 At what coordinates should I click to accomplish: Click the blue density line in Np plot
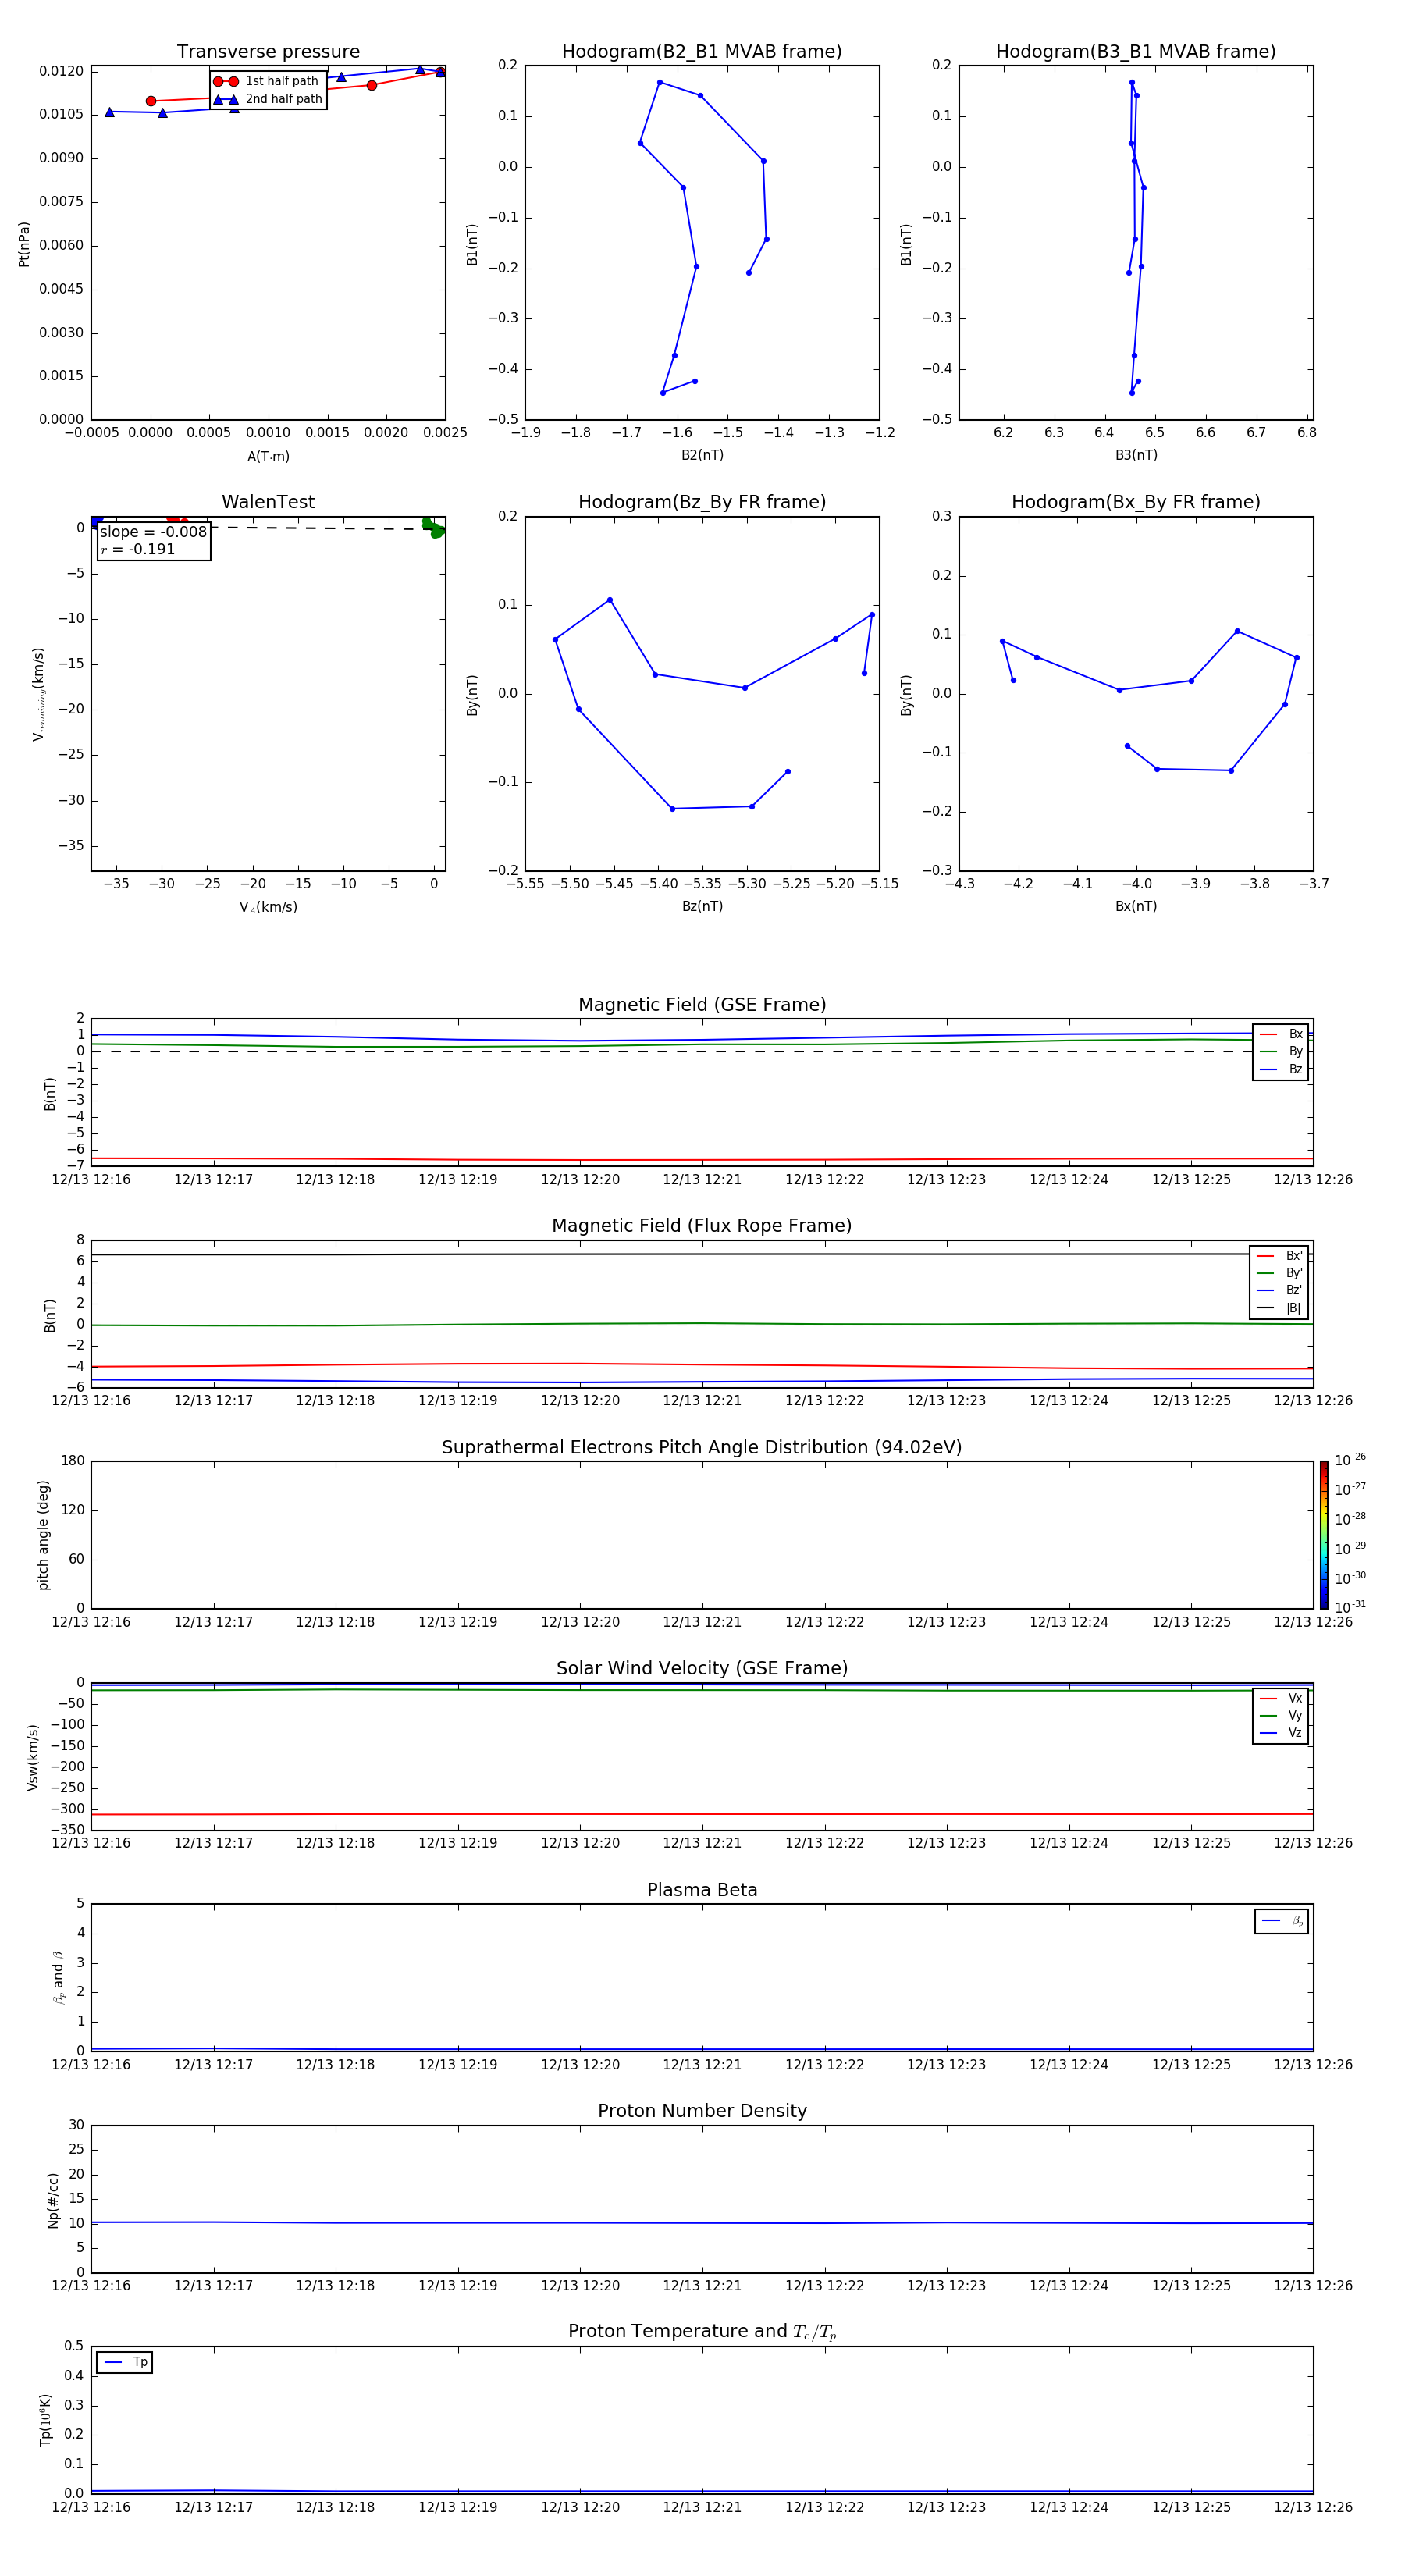(x=702, y=2223)
